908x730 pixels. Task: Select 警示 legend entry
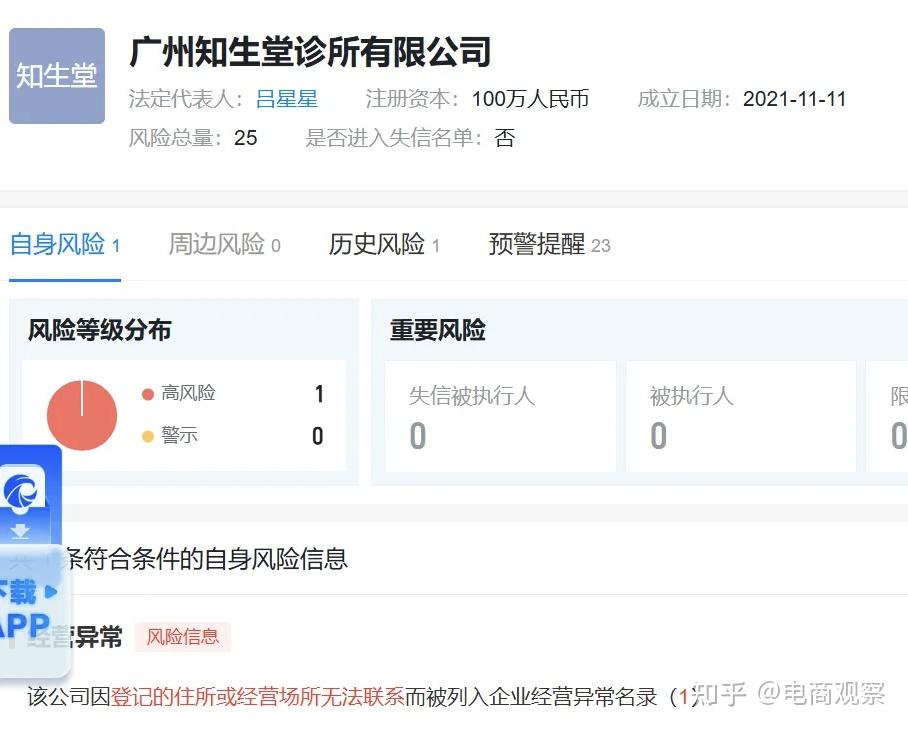[170, 435]
